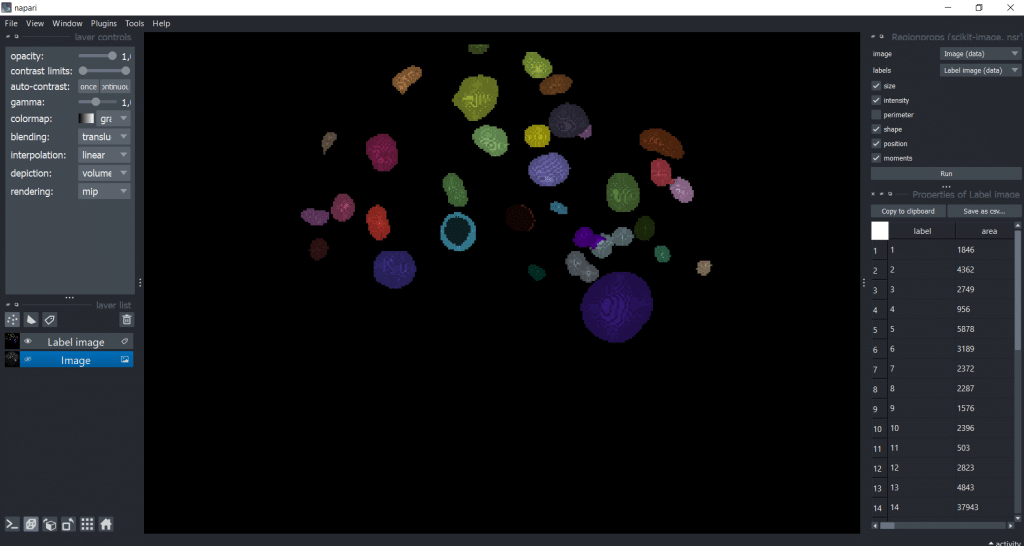Open the Plugins menu
The image size is (1024, 546).
(x=103, y=23)
